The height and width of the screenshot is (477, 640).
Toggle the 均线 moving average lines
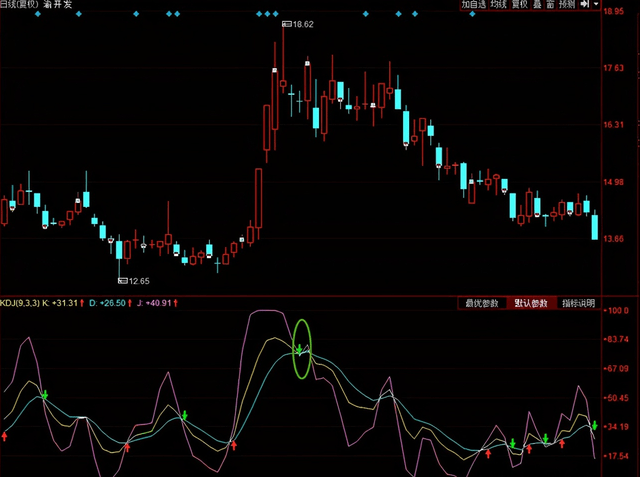coord(498,4)
